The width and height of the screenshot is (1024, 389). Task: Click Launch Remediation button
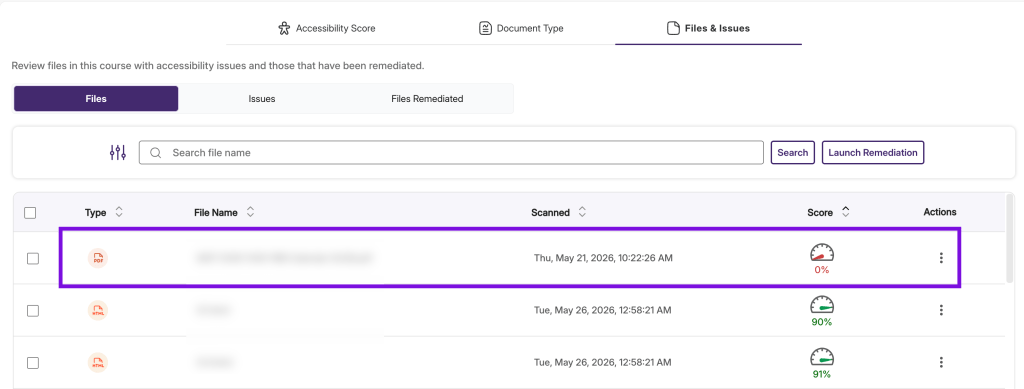coord(873,153)
